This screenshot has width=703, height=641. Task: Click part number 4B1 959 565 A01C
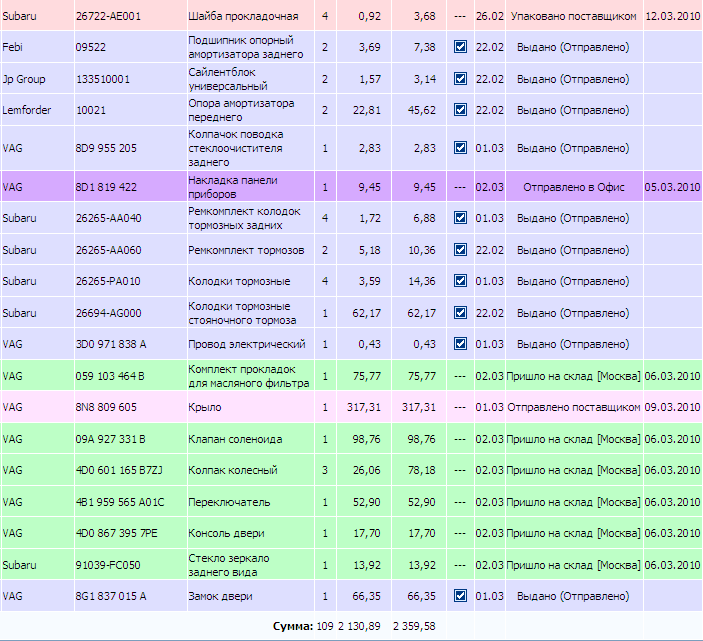point(120,502)
